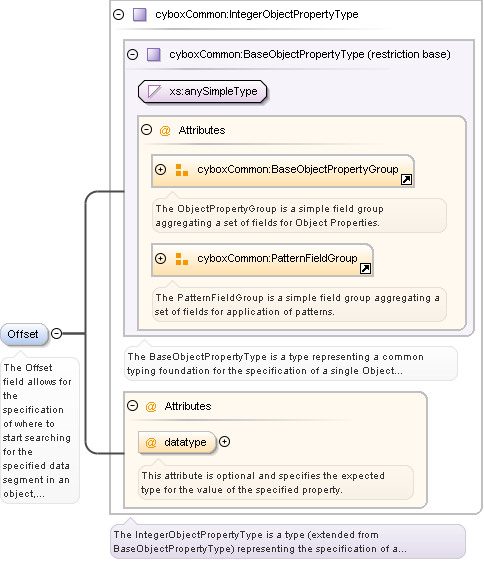Follow the PatternFieldGroup reference arrow icon
Viewport: 484px width, 562px height.
[365, 268]
